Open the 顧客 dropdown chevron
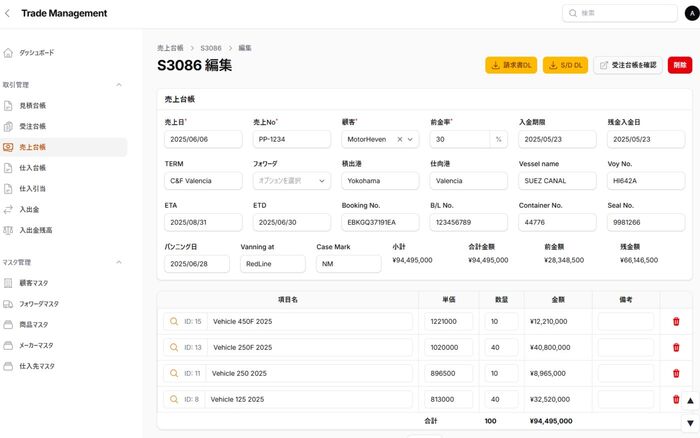The image size is (700, 438). point(410,139)
